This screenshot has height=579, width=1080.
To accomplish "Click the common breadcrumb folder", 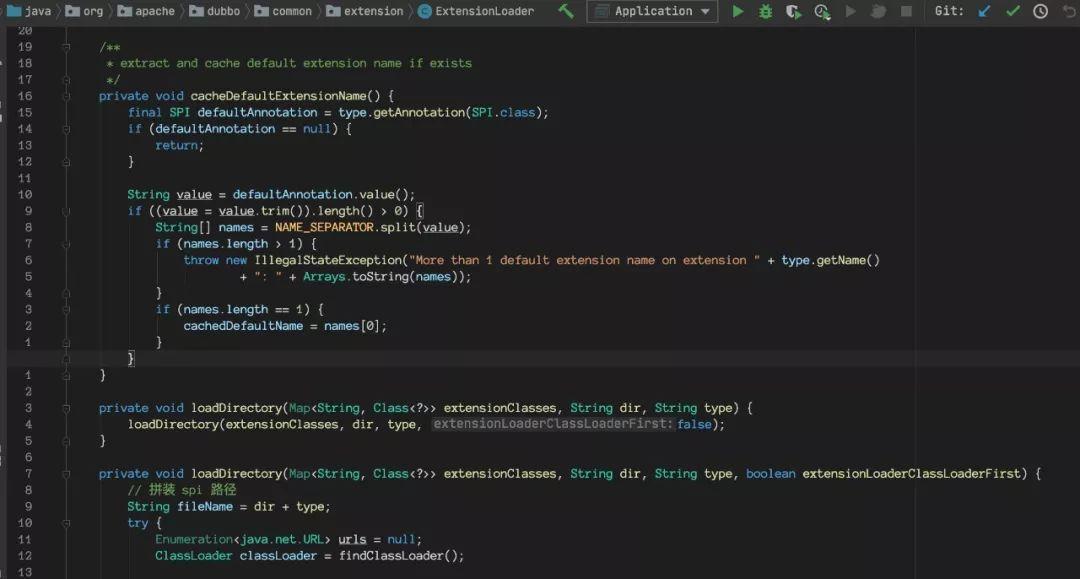I will (x=283, y=11).
